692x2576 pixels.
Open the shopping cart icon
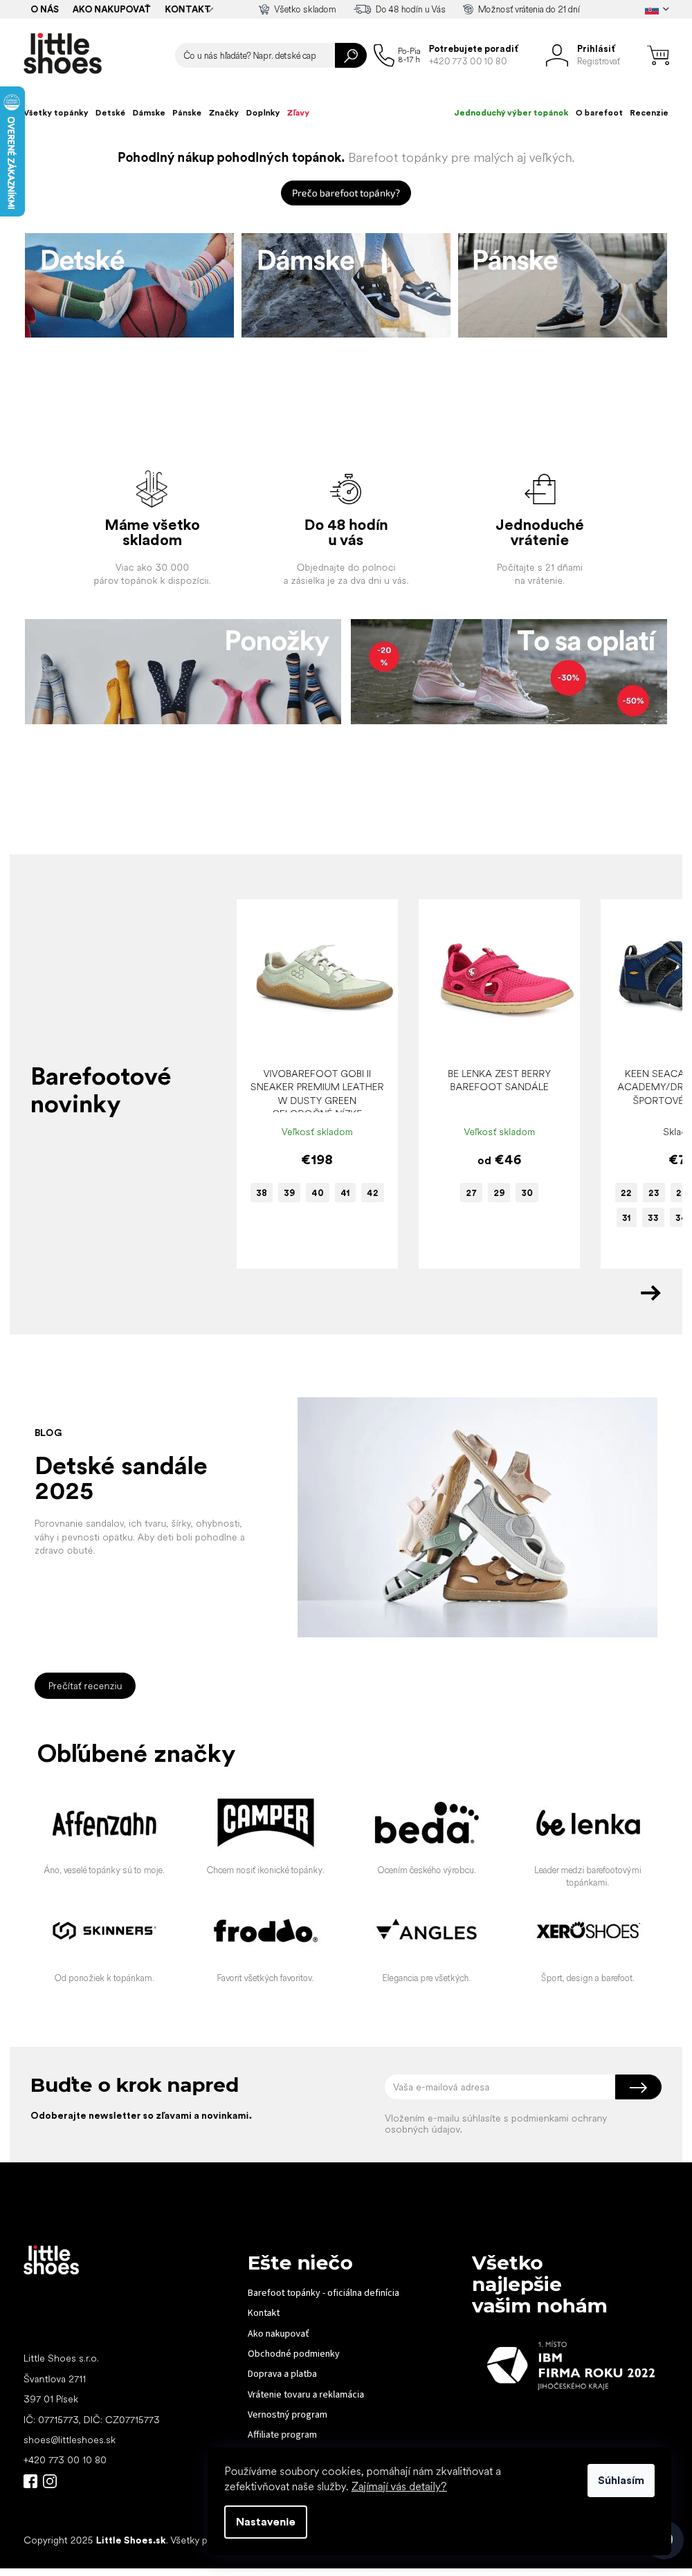click(x=658, y=55)
